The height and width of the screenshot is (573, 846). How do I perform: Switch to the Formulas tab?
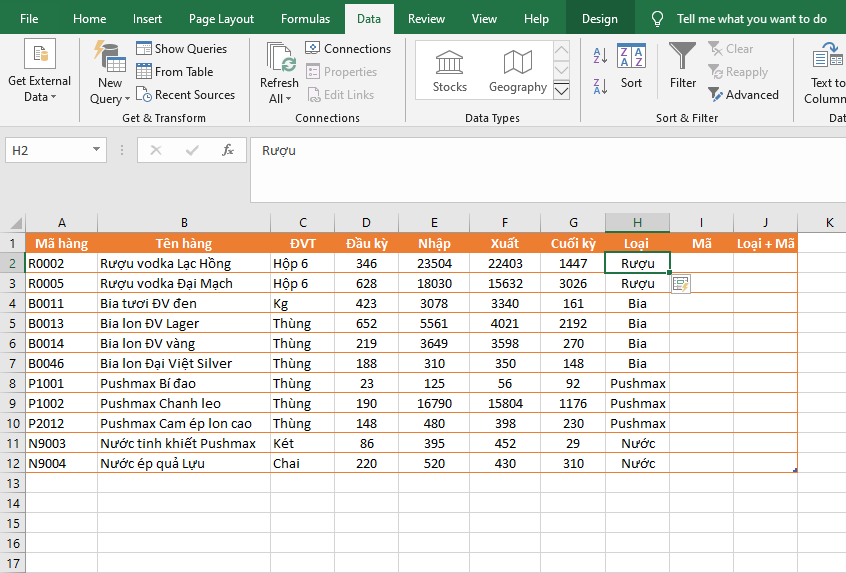[305, 19]
